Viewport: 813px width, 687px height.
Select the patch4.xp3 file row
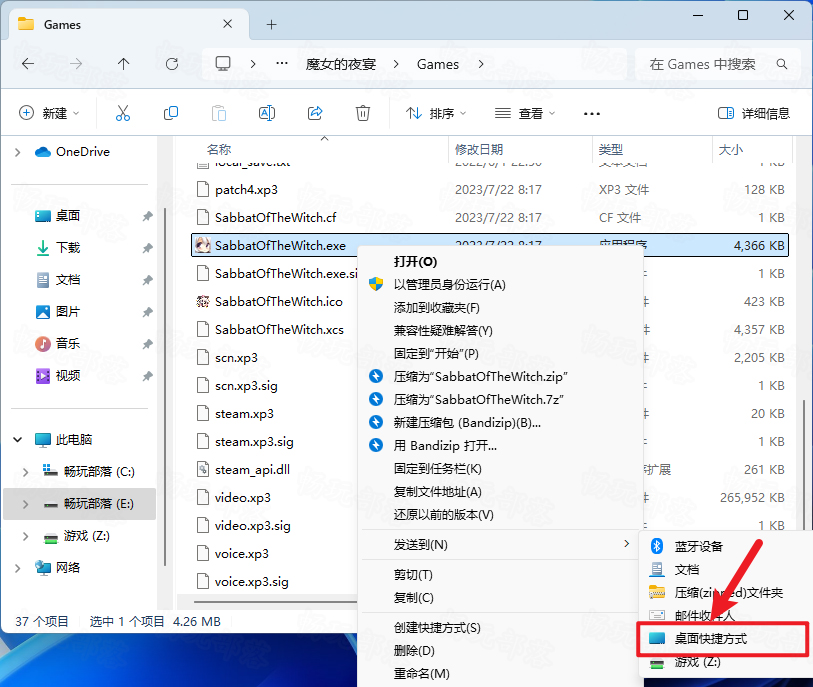click(490, 190)
